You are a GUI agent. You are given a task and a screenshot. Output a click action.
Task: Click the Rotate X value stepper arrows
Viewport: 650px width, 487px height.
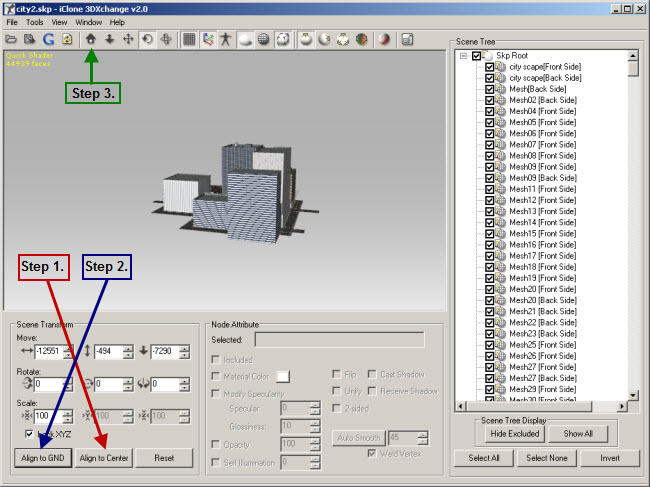click(x=68, y=385)
